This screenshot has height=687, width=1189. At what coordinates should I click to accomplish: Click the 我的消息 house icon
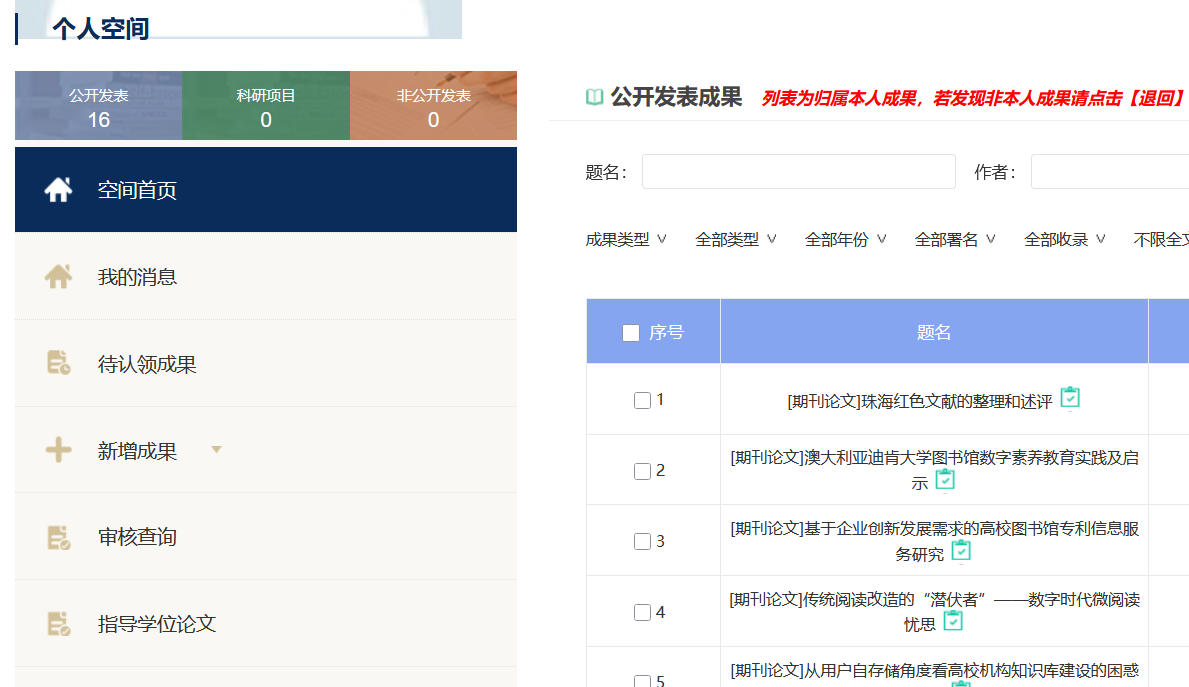pos(58,277)
